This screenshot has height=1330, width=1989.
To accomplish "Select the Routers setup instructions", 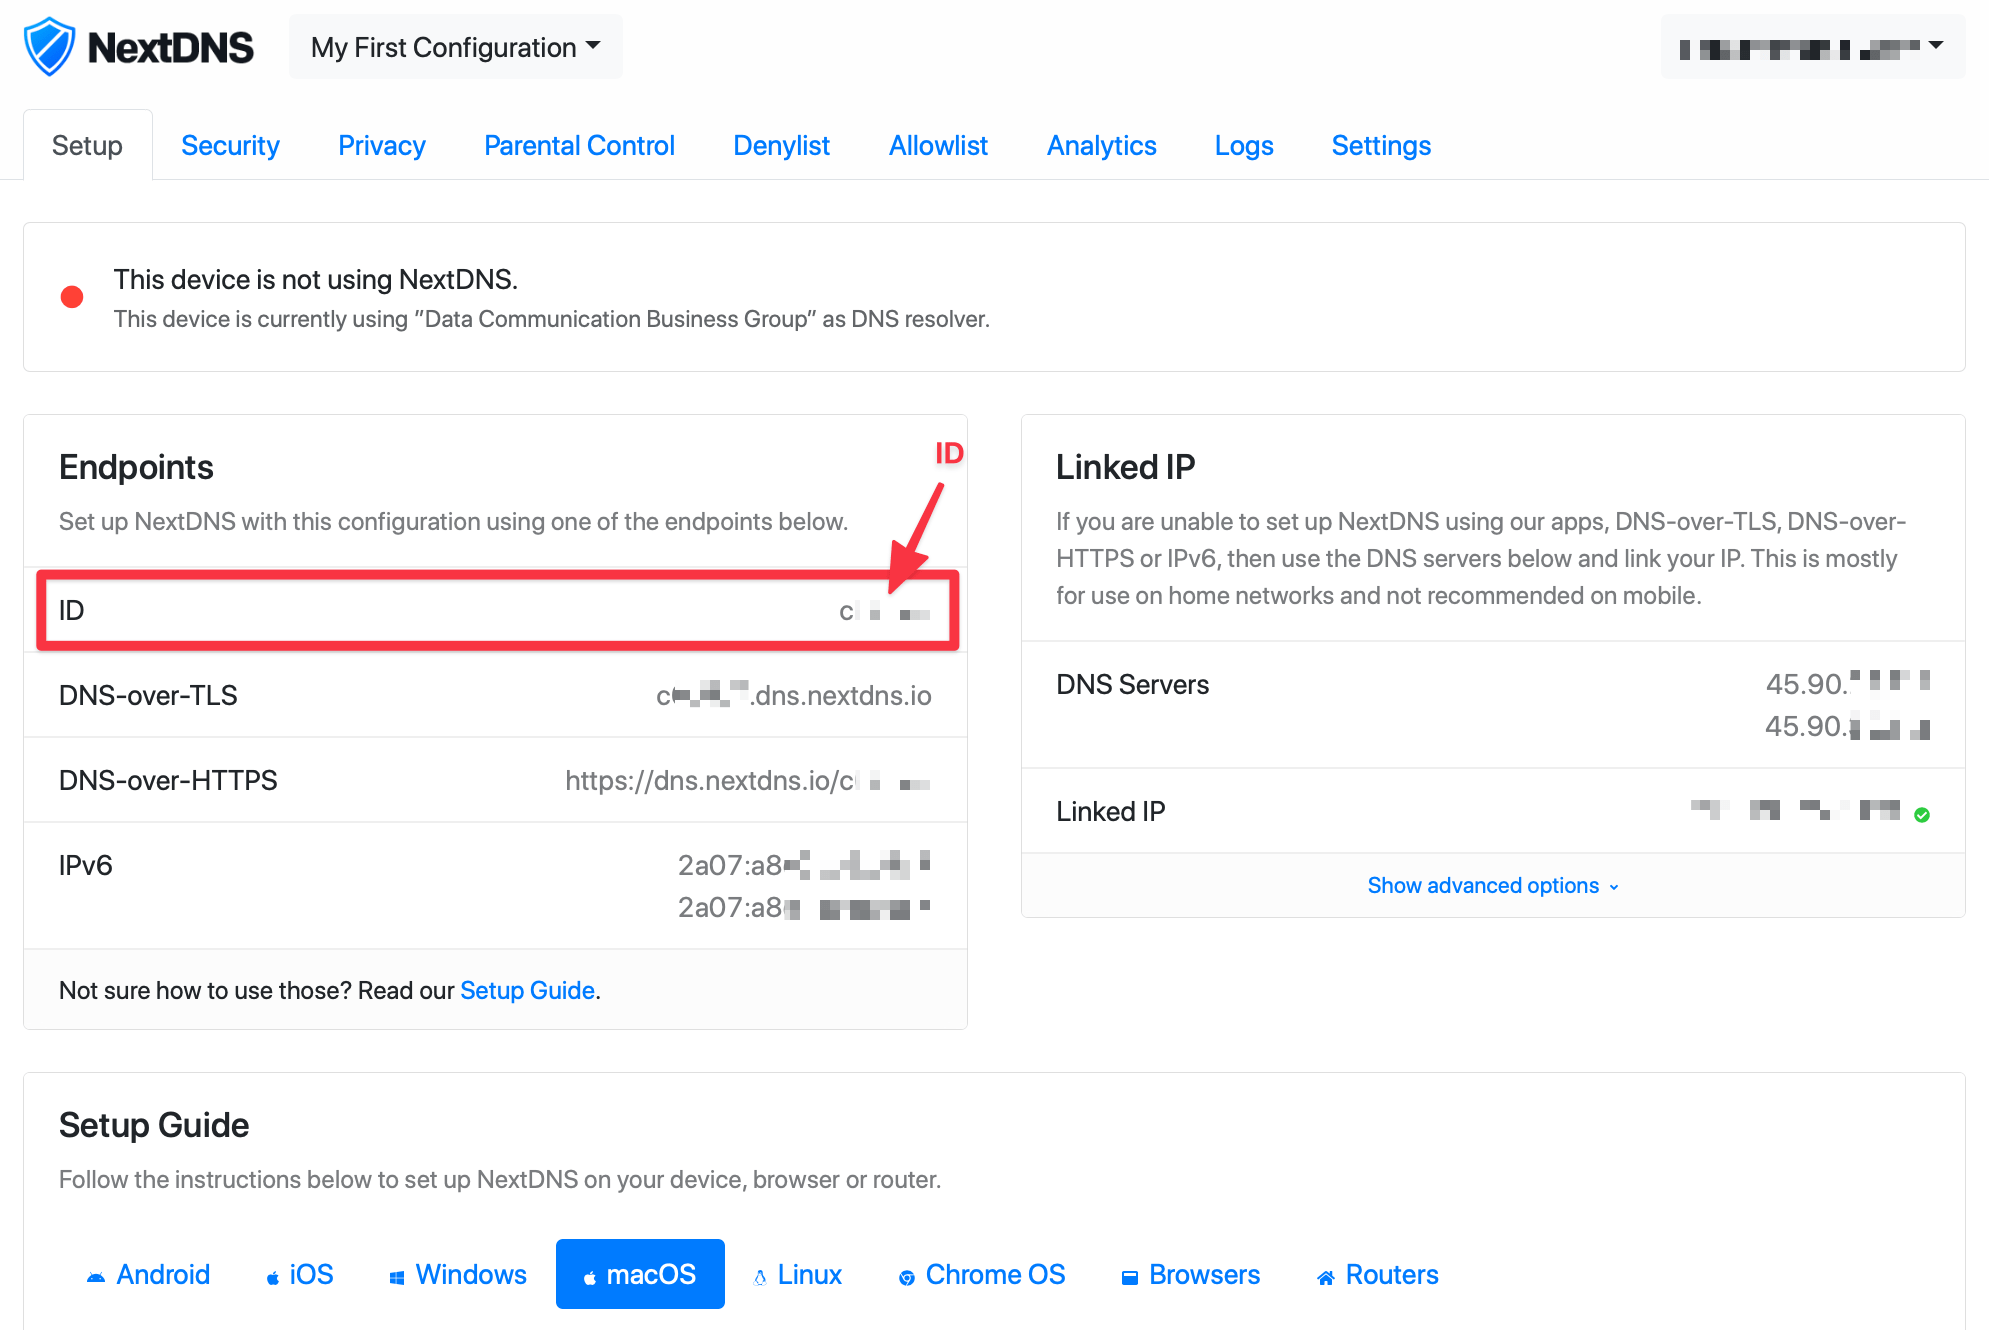I will coord(1378,1274).
